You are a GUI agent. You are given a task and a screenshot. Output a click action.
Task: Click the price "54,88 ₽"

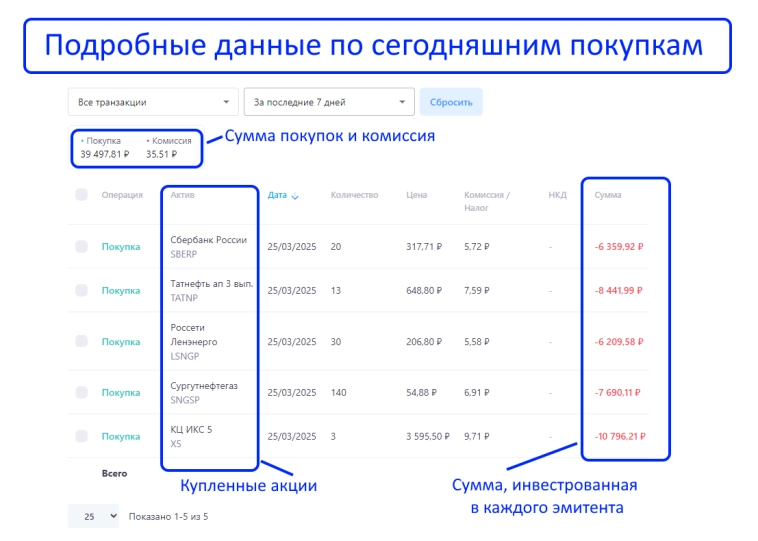tap(422, 393)
